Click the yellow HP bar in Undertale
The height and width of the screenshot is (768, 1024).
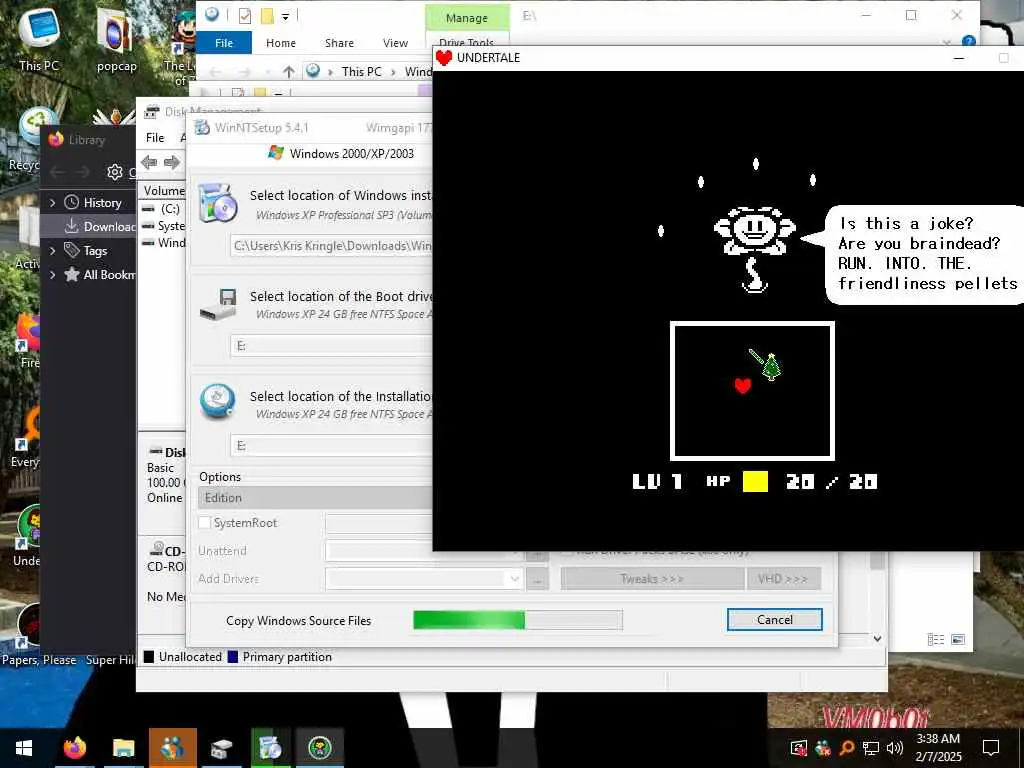(x=756, y=481)
